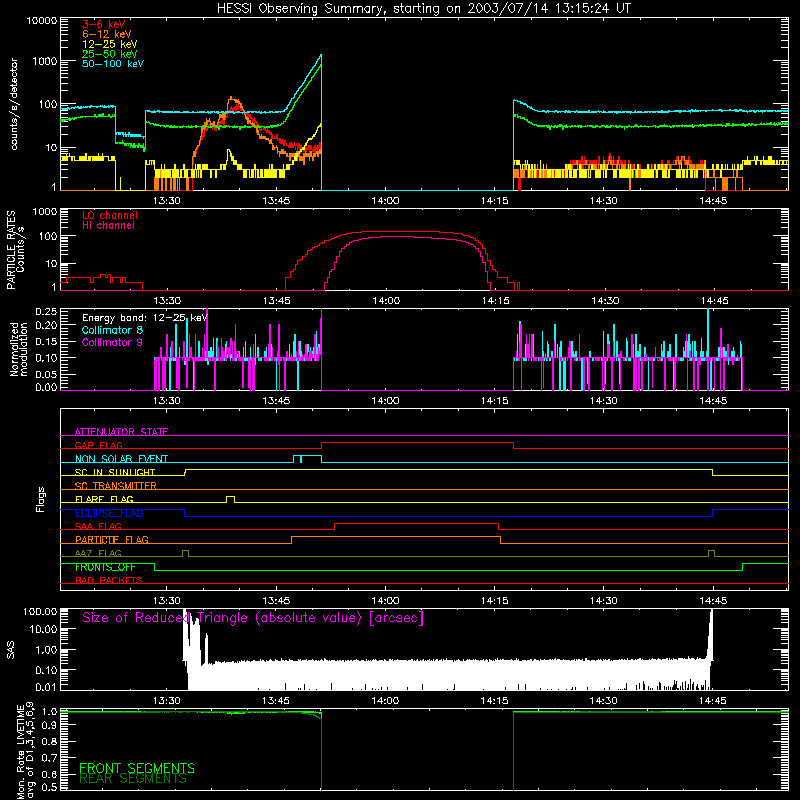Select the REAR SEGMENTS legend label
Image resolution: width=800 pixels, height=800 pixels.
click(x=133, y=779)
